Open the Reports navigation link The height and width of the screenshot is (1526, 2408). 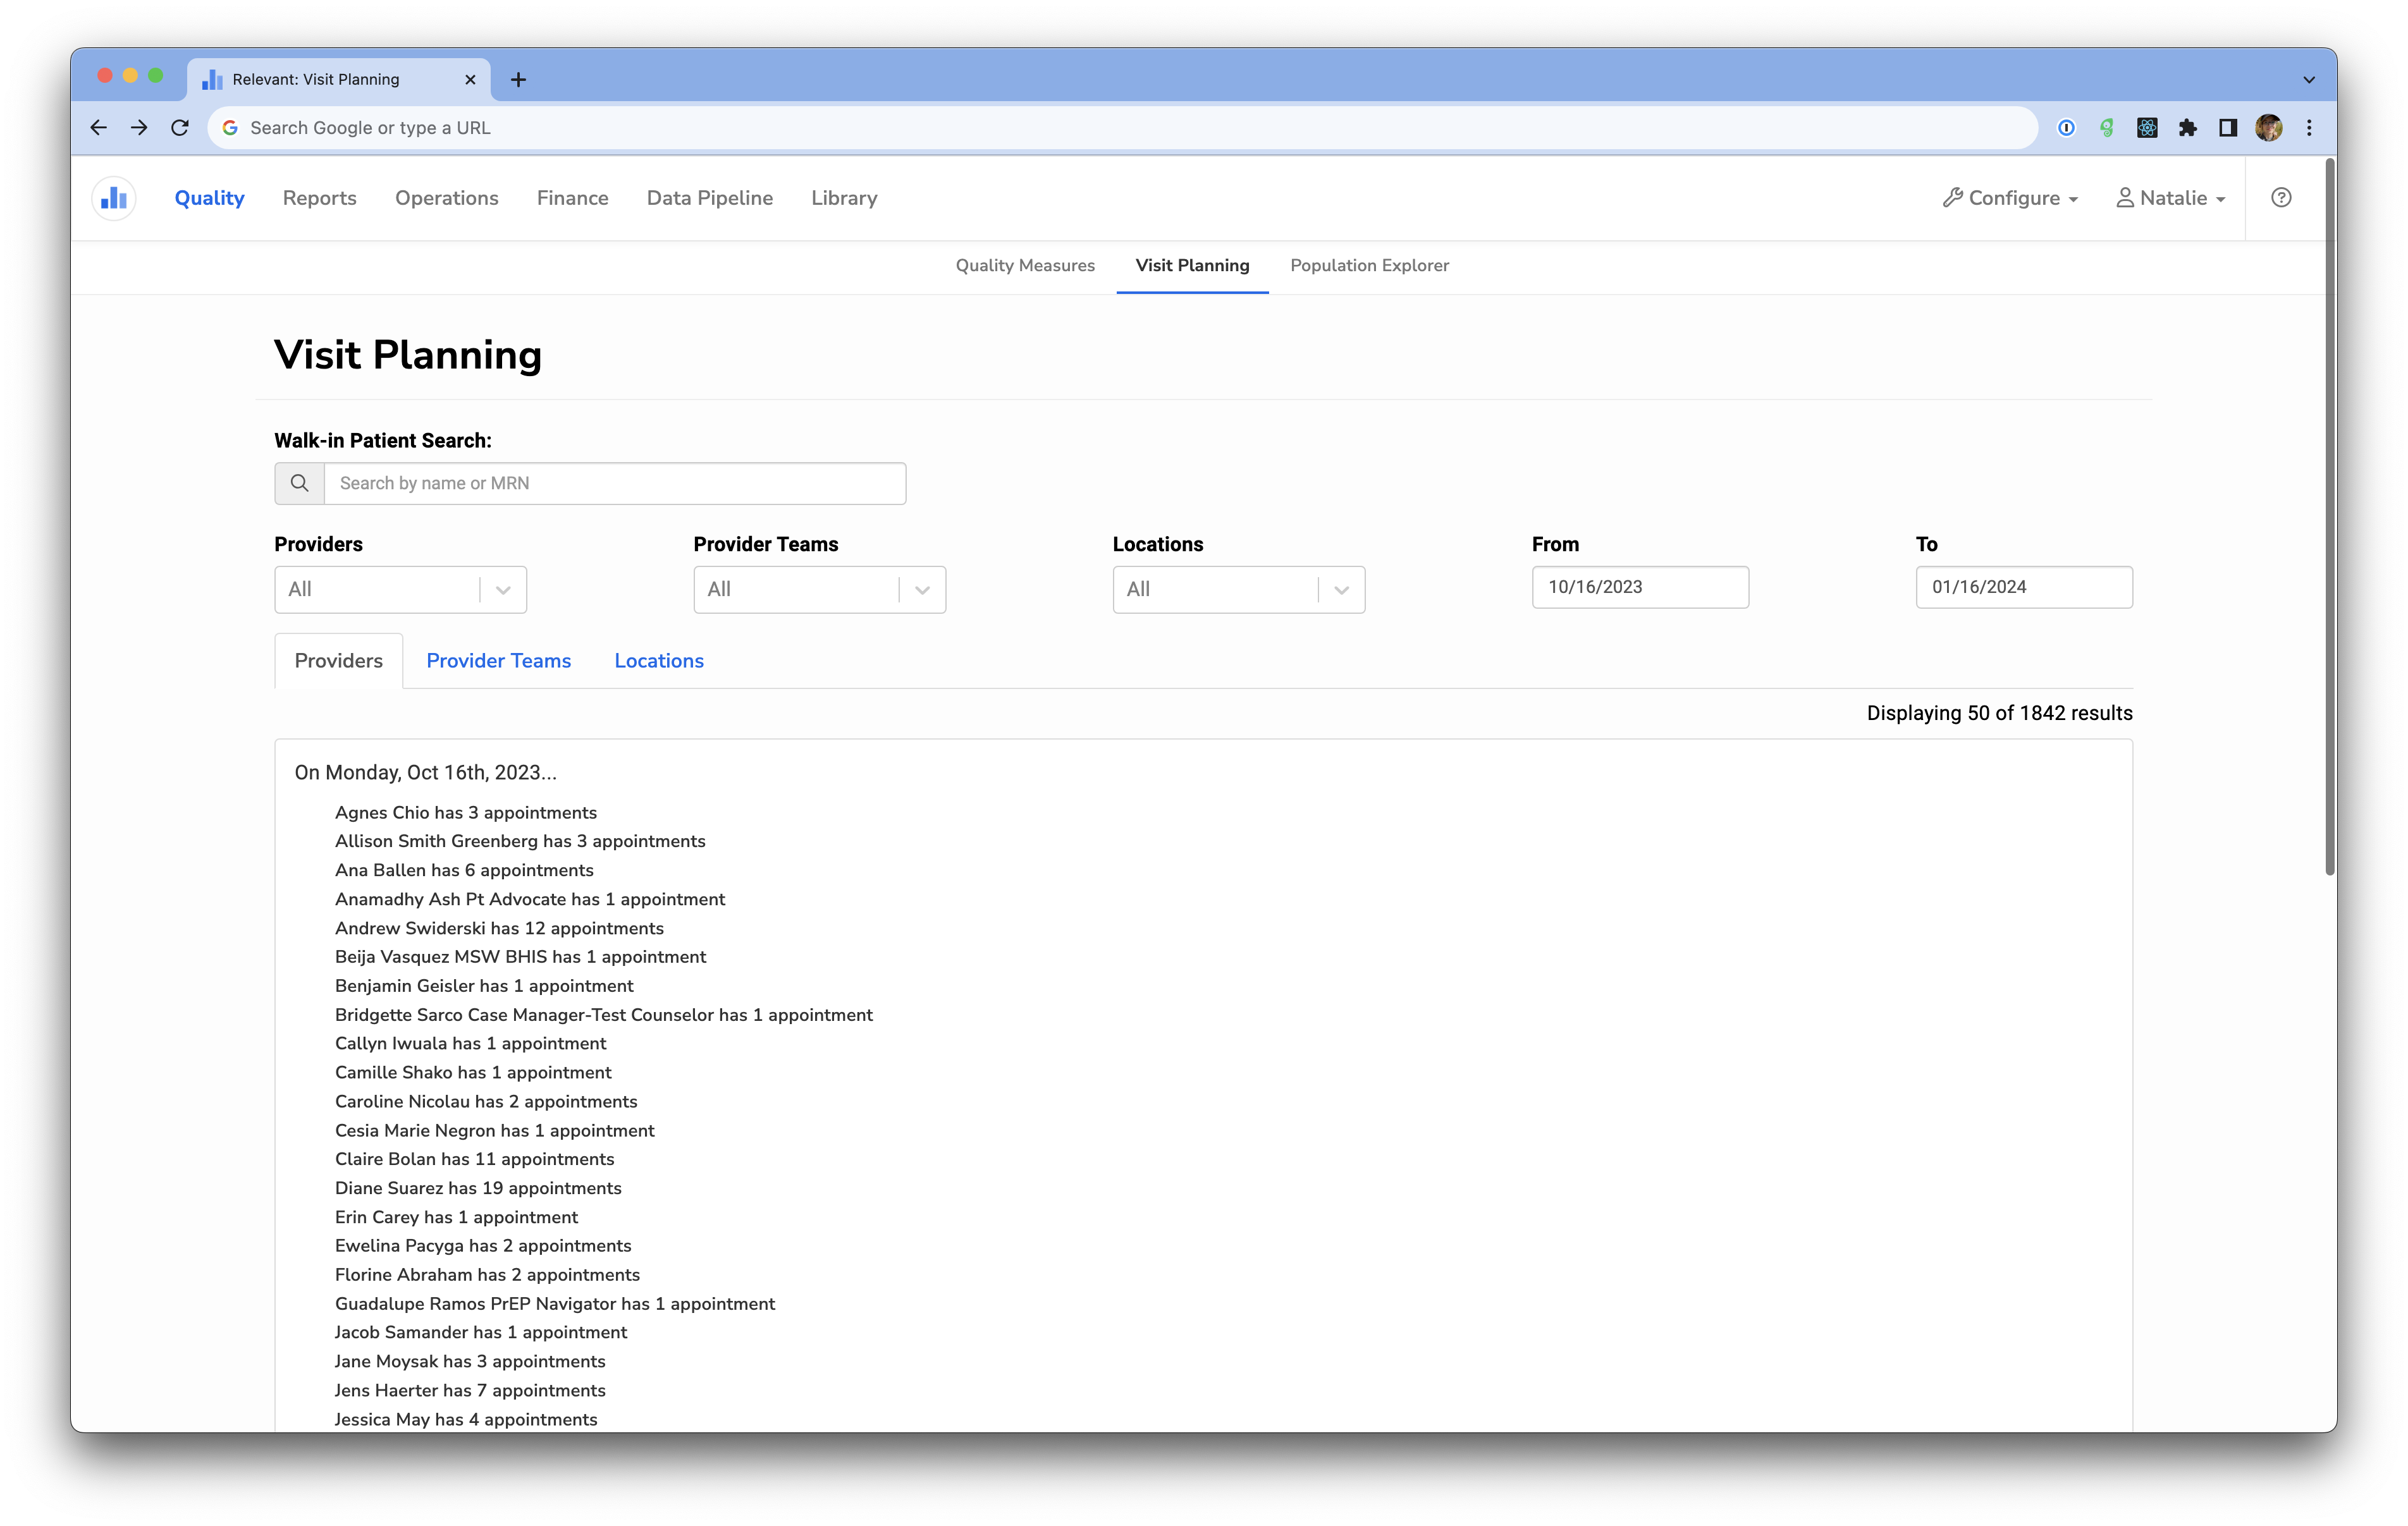[319, 198]
